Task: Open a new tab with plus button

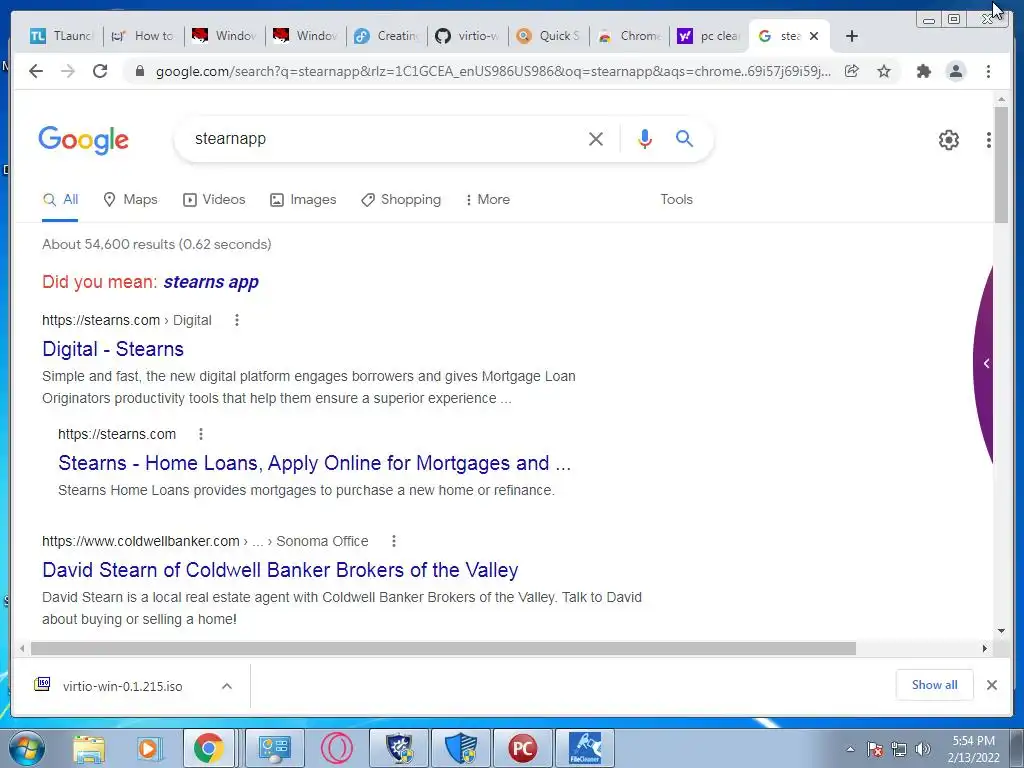Action: (x=852, y=36)
